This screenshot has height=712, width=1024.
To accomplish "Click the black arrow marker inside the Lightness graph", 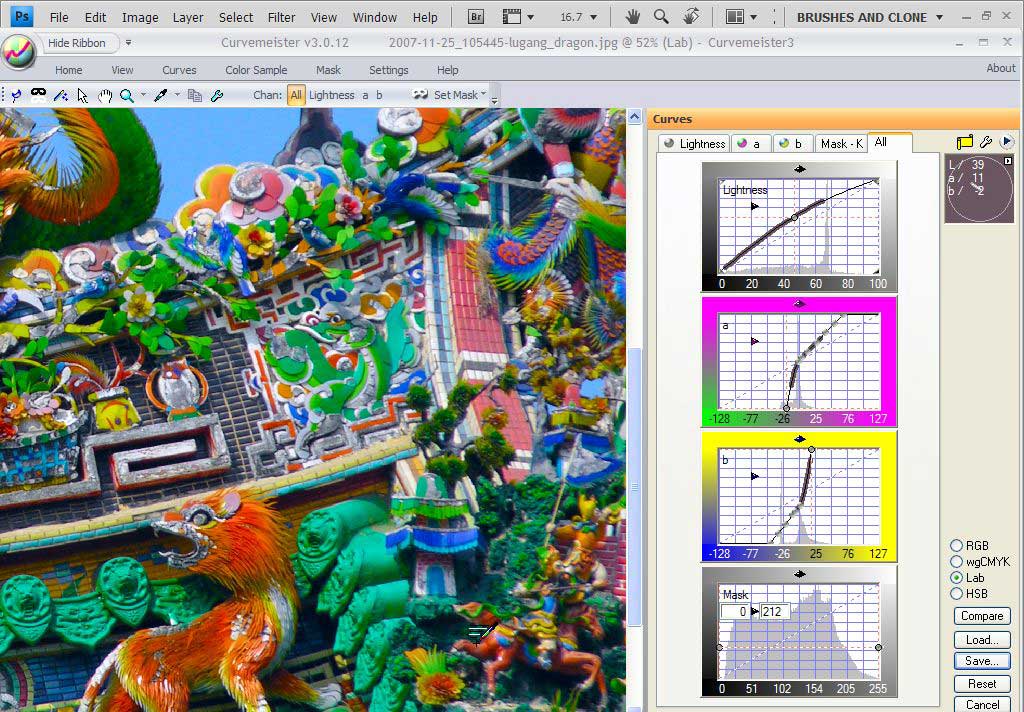I will tap(755, 206).
